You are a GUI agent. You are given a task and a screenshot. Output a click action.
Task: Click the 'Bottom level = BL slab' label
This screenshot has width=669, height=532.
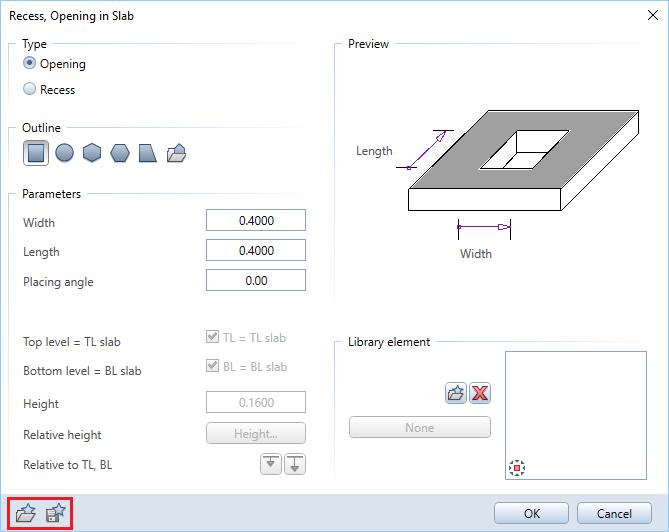tap(82, 371)
